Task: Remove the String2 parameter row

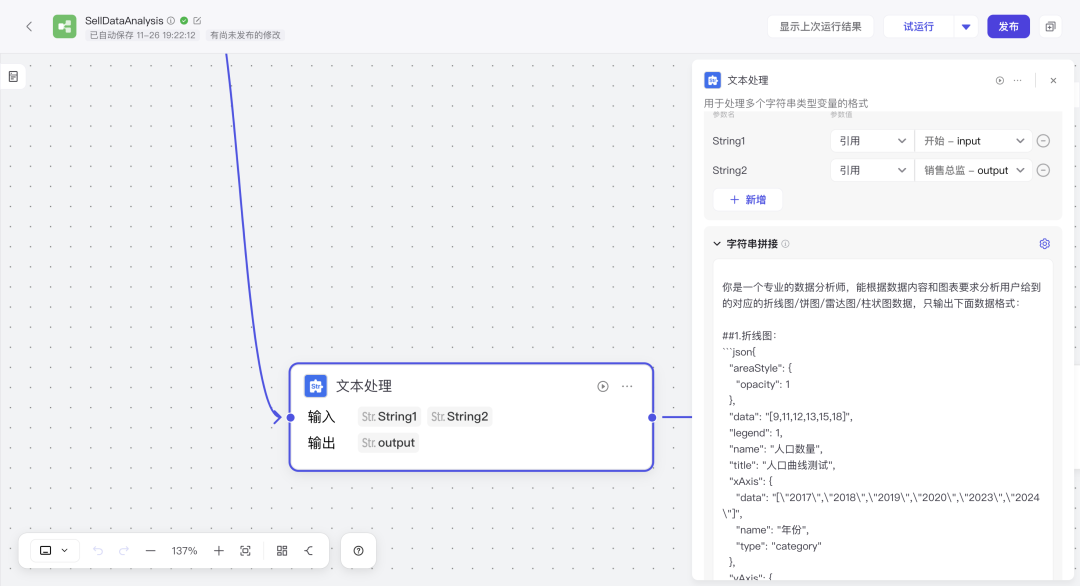Action: 1043,170
